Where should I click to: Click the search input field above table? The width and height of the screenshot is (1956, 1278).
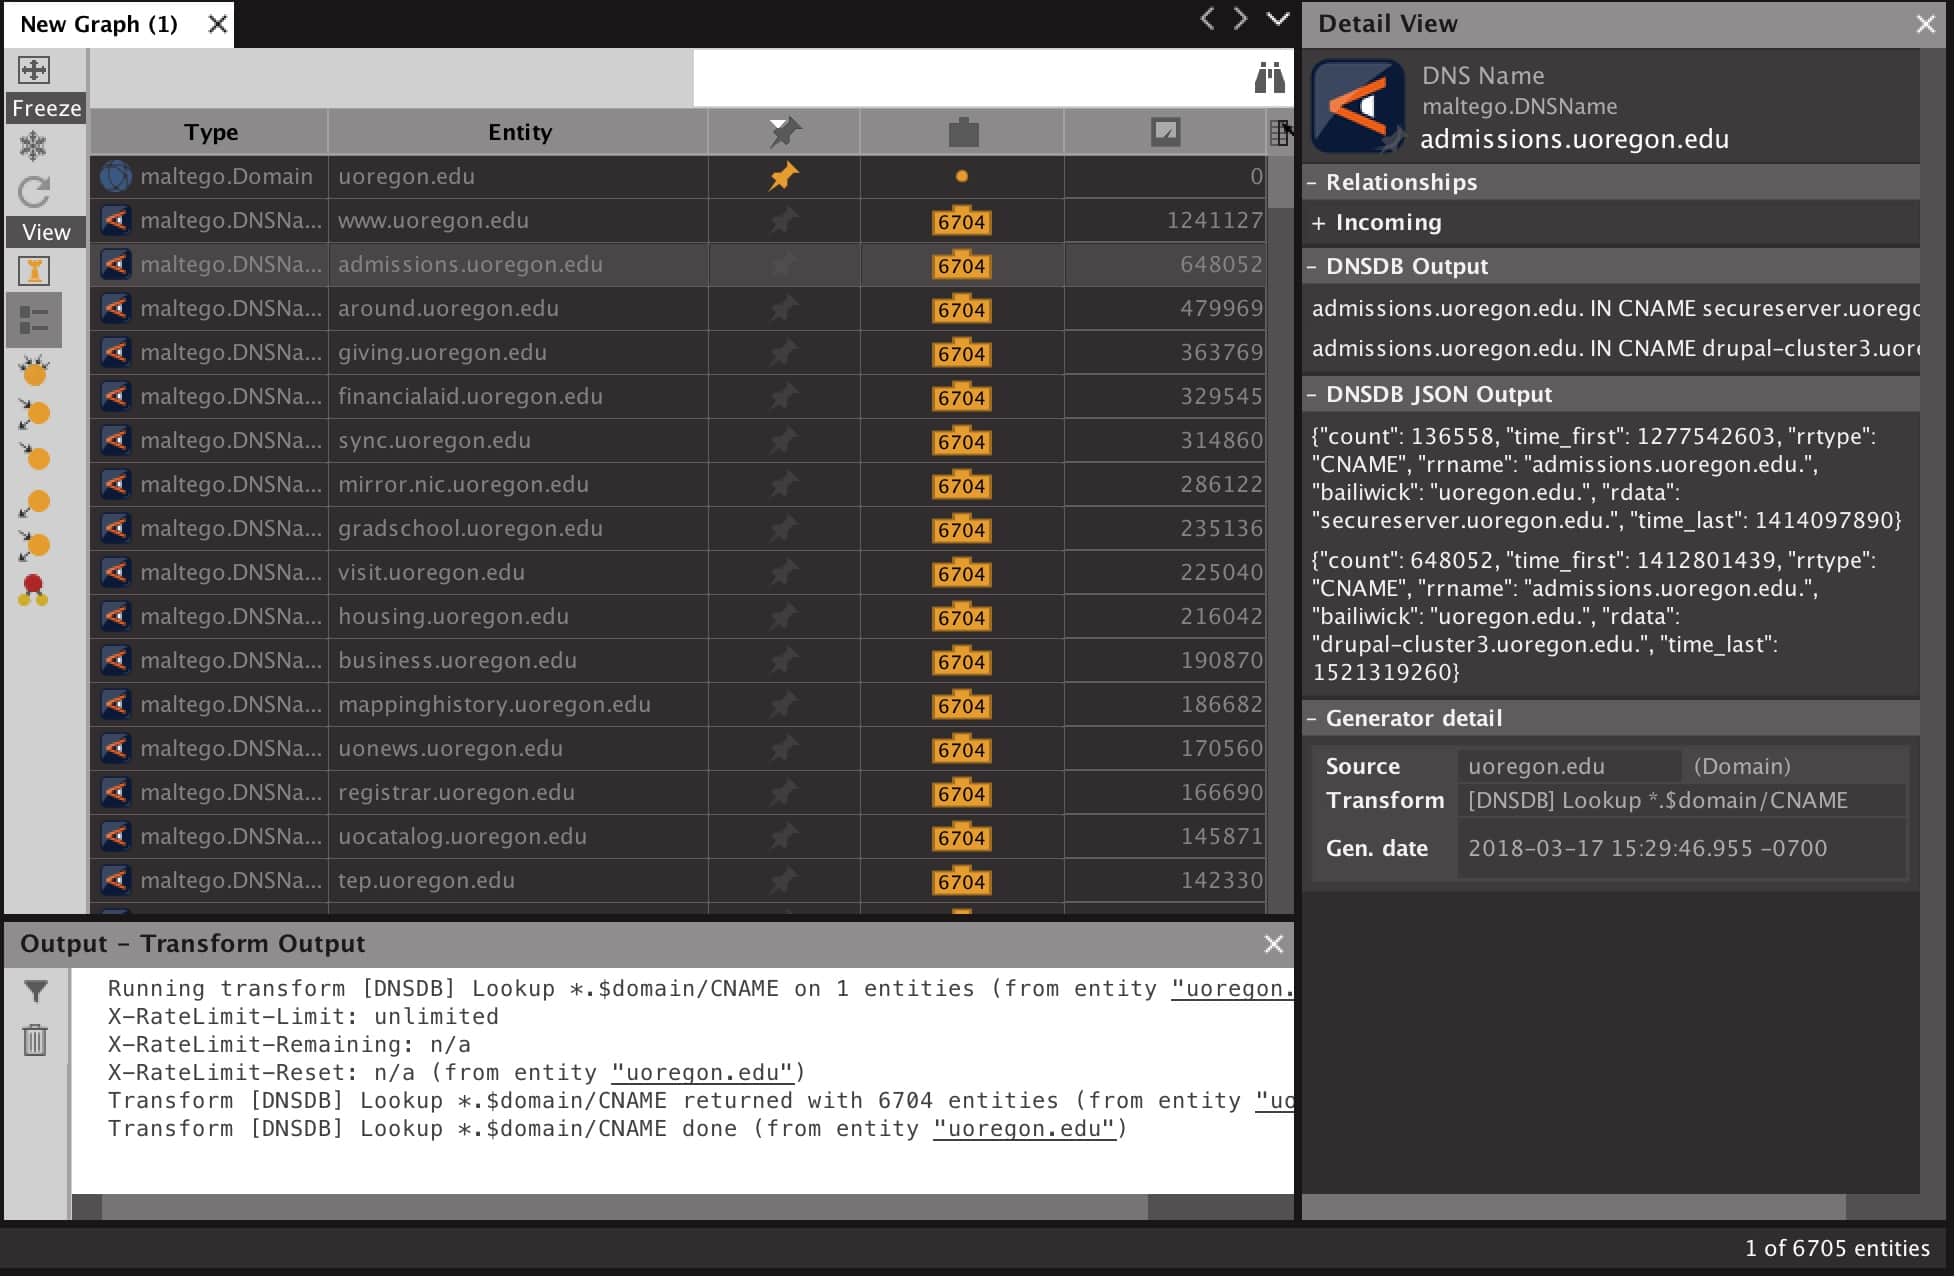tap(970, 78)
